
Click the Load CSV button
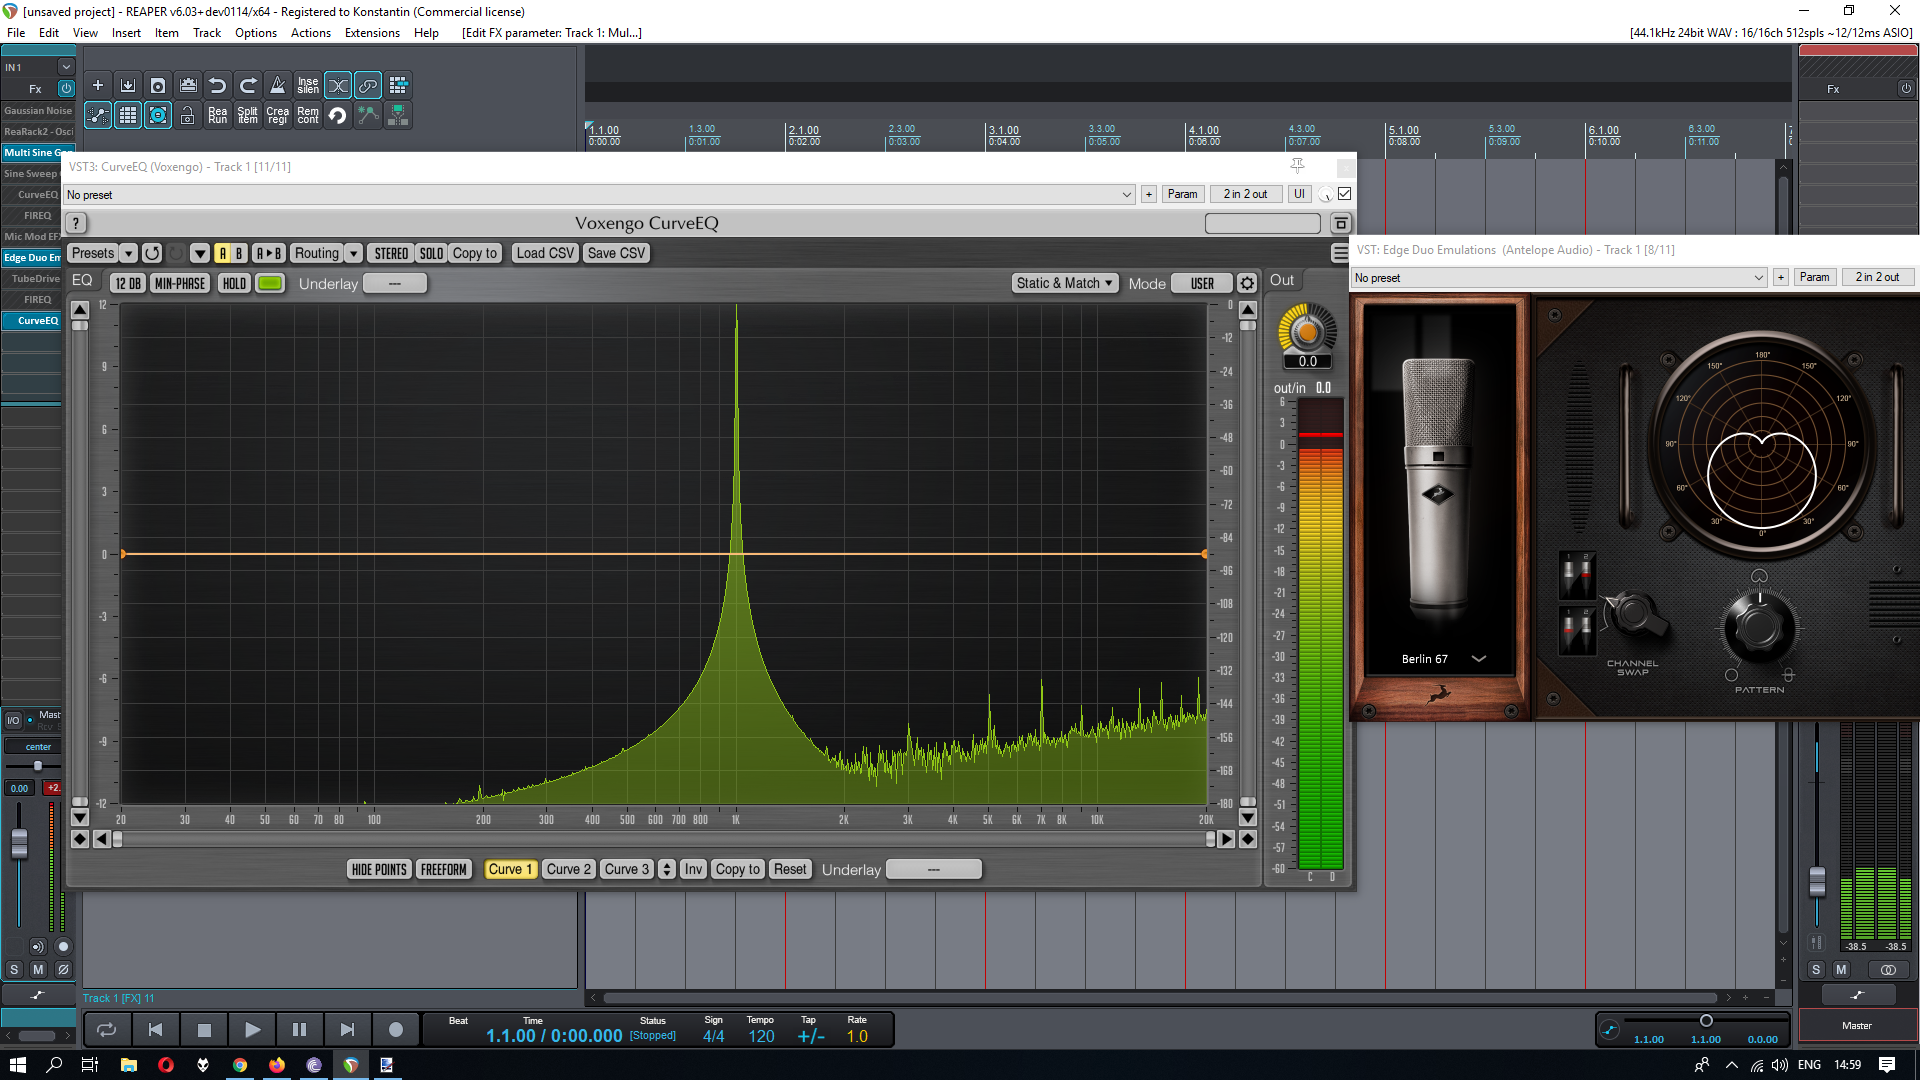(545, 253)
